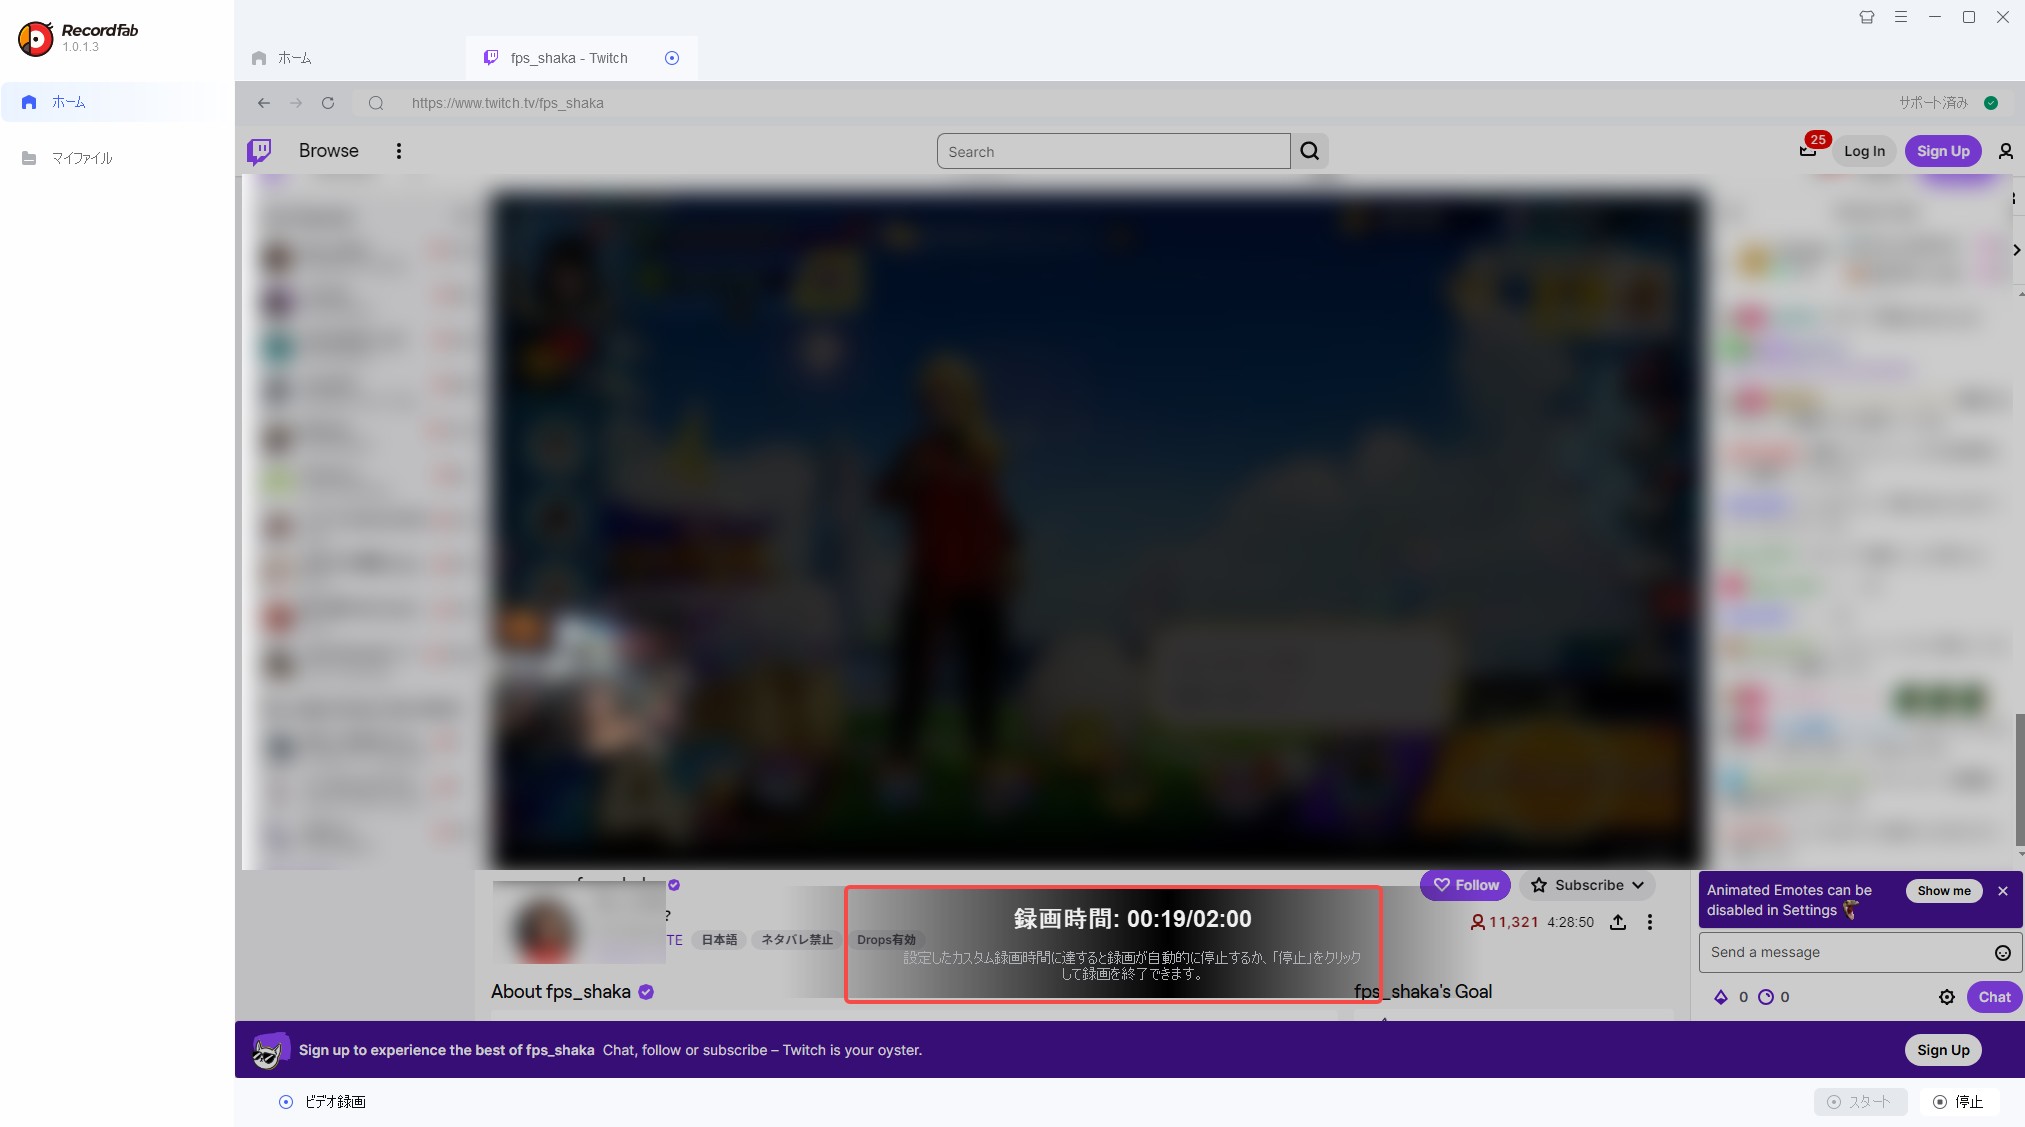This screenshot has height=1127, width=2025.
Task: Click the Show me button
Action: 1943,891
